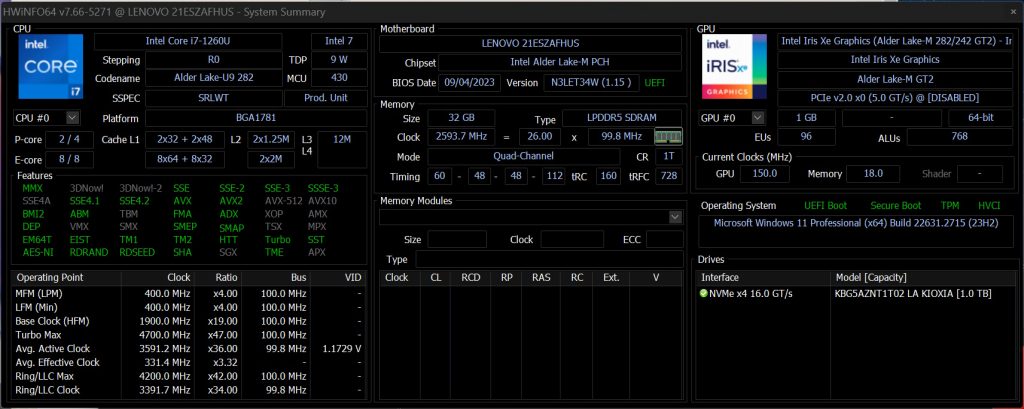The image size is (1024, 409).
Task: Select the KIOXIA 1.0 TB drive model
Action: coord(913,293)
